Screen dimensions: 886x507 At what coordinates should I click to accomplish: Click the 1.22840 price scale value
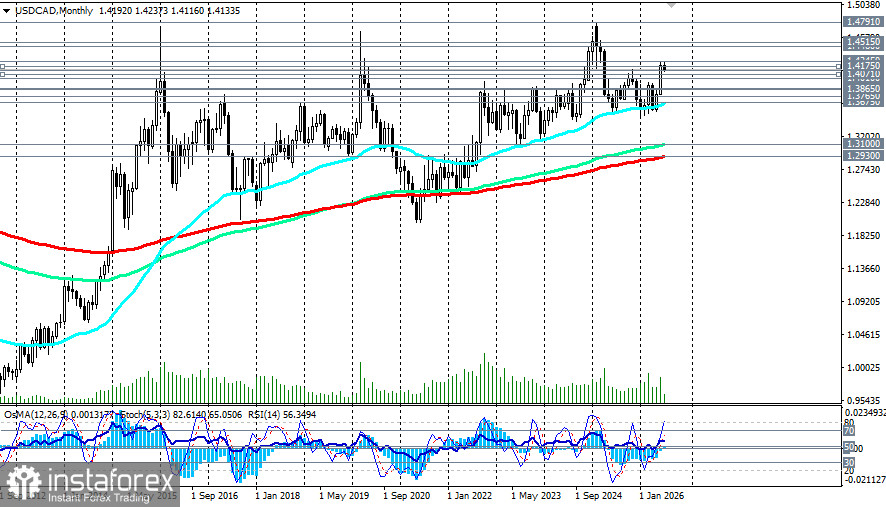(863, 203)
